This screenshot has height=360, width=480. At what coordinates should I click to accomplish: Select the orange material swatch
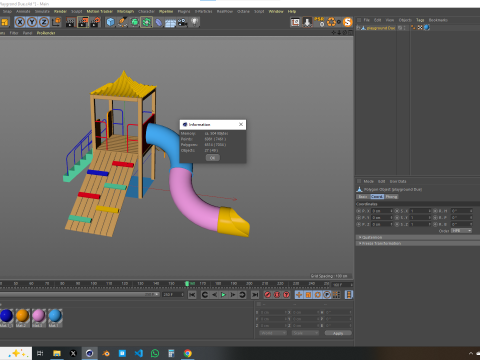click(x=22, y=316)
